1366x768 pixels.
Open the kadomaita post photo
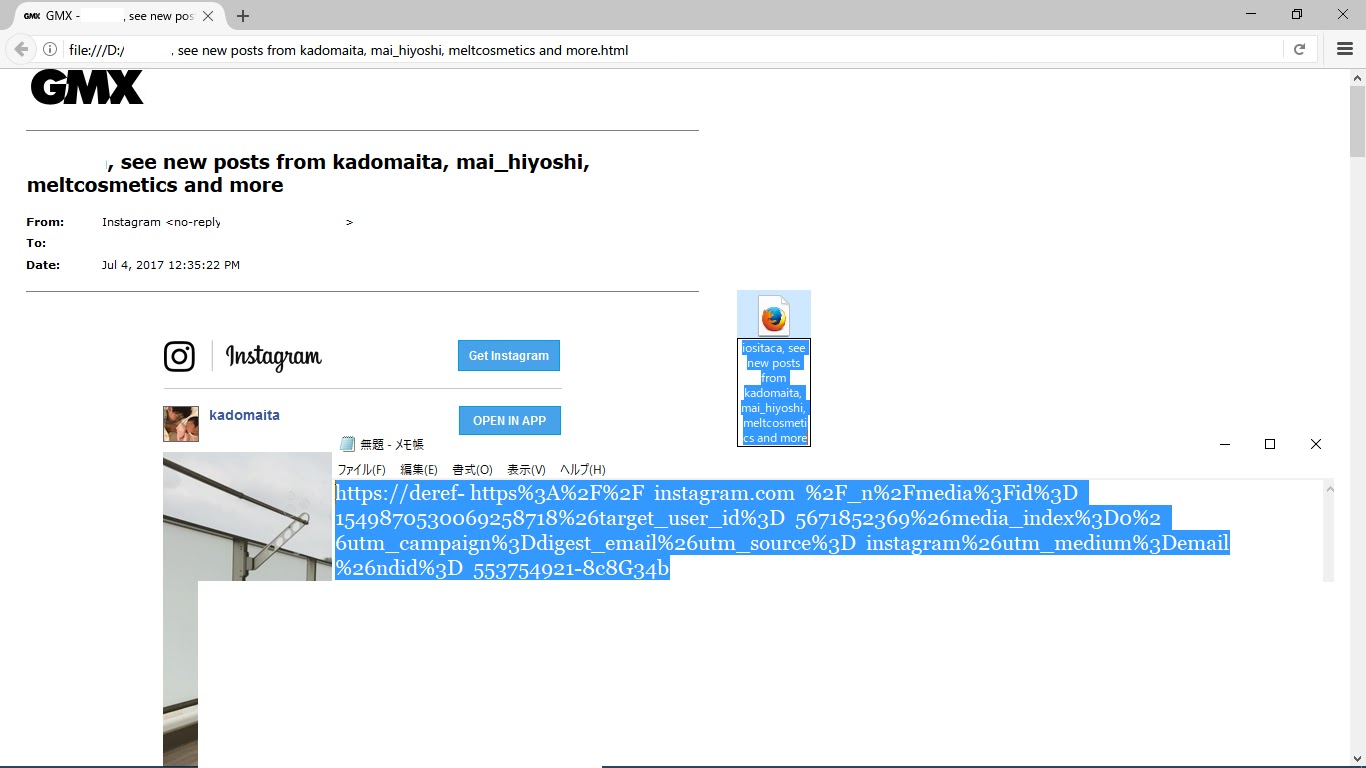click(247, 608)
